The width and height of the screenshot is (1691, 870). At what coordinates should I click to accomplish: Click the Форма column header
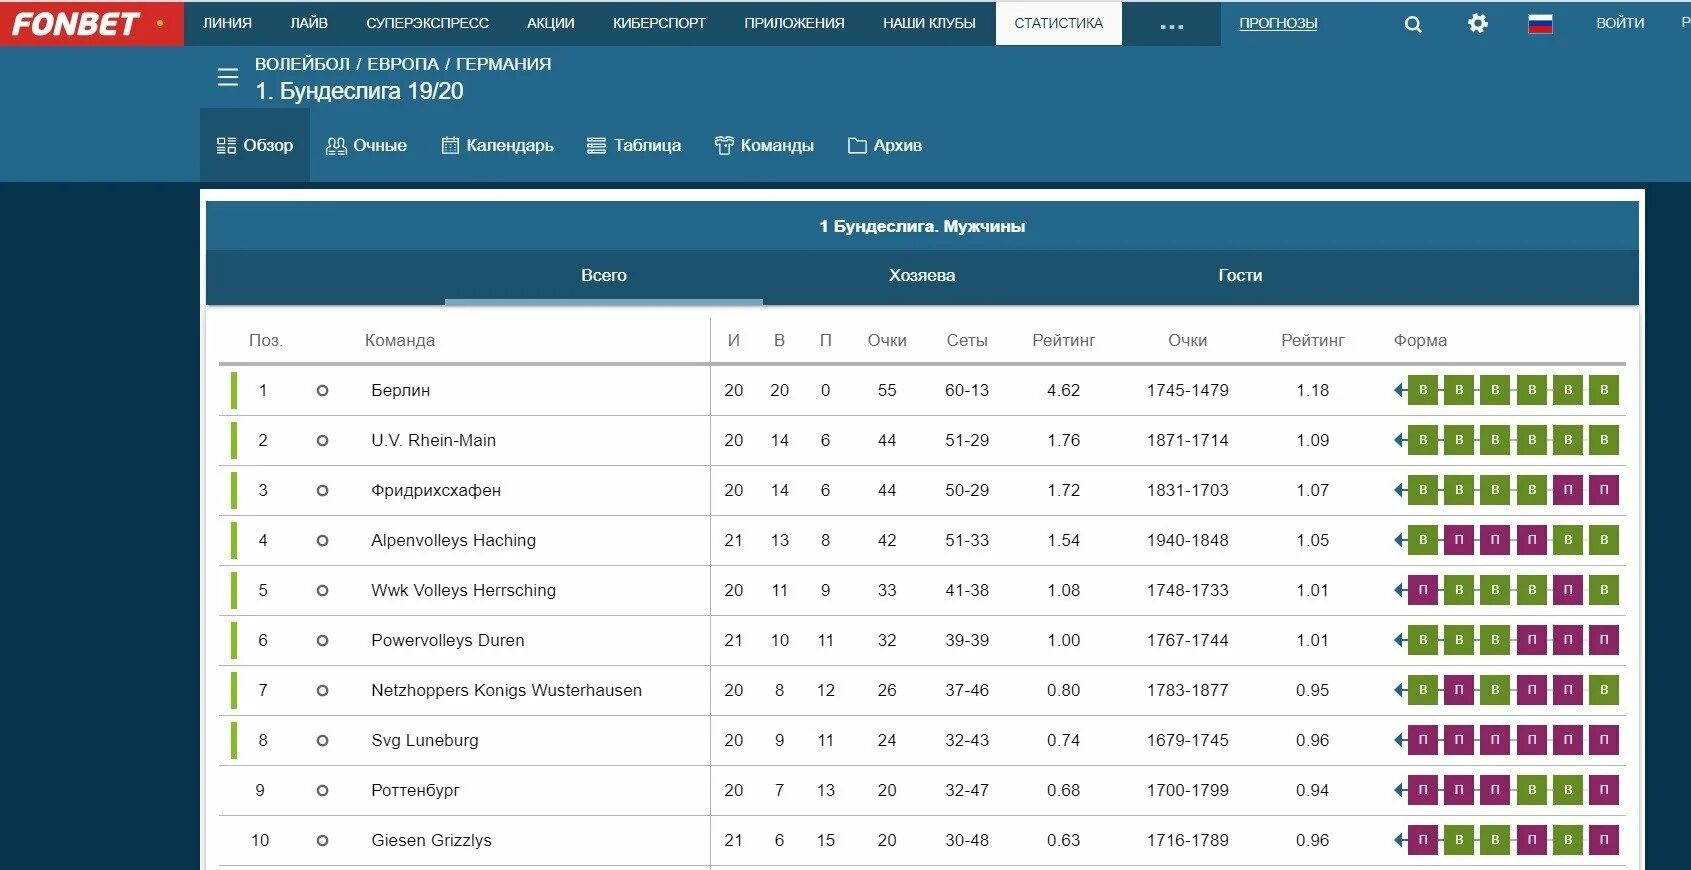pos(1420,340)
